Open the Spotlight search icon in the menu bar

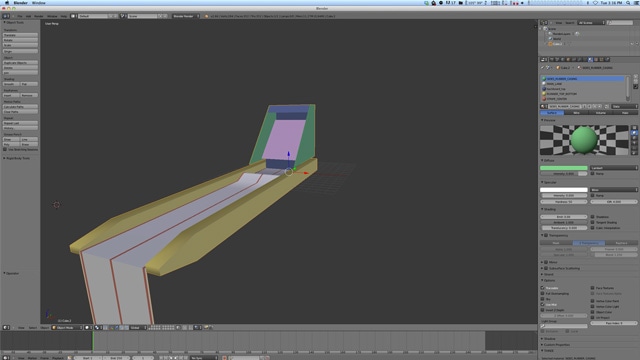pos(629,3)
